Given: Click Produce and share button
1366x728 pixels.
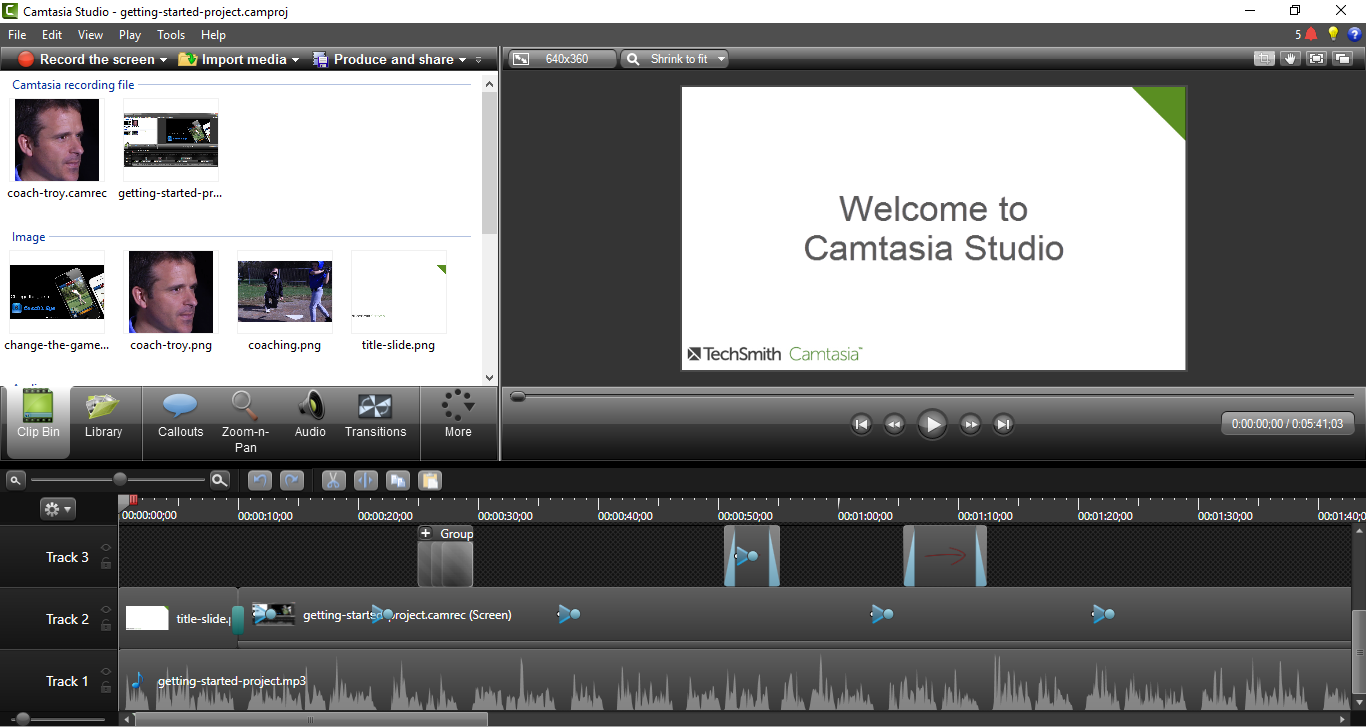Looking at the screenshot, I should click(x=384, y=59).
